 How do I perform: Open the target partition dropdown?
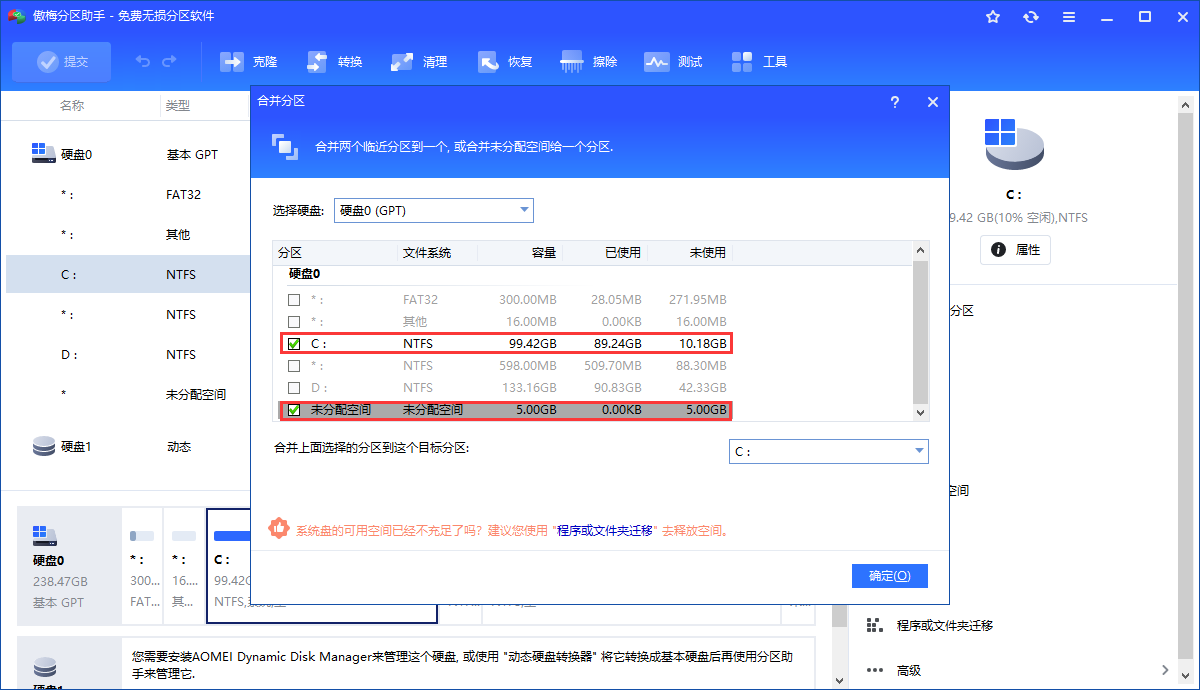919,451
